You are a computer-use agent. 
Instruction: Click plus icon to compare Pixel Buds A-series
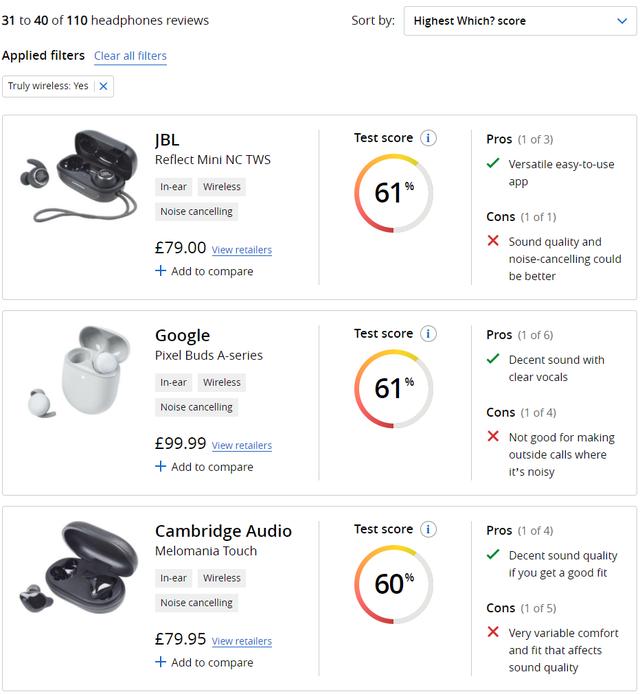pyautogui.click(x=160, y=467)
